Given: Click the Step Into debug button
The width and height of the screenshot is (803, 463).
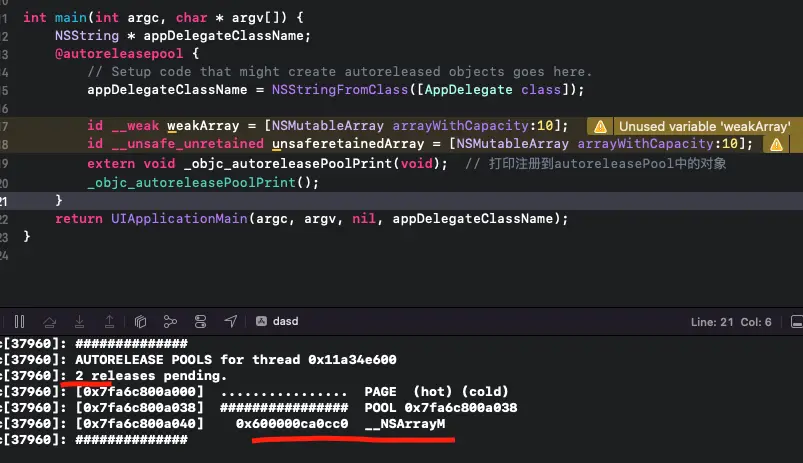Looking at the screenshot, I should point(79,321).
